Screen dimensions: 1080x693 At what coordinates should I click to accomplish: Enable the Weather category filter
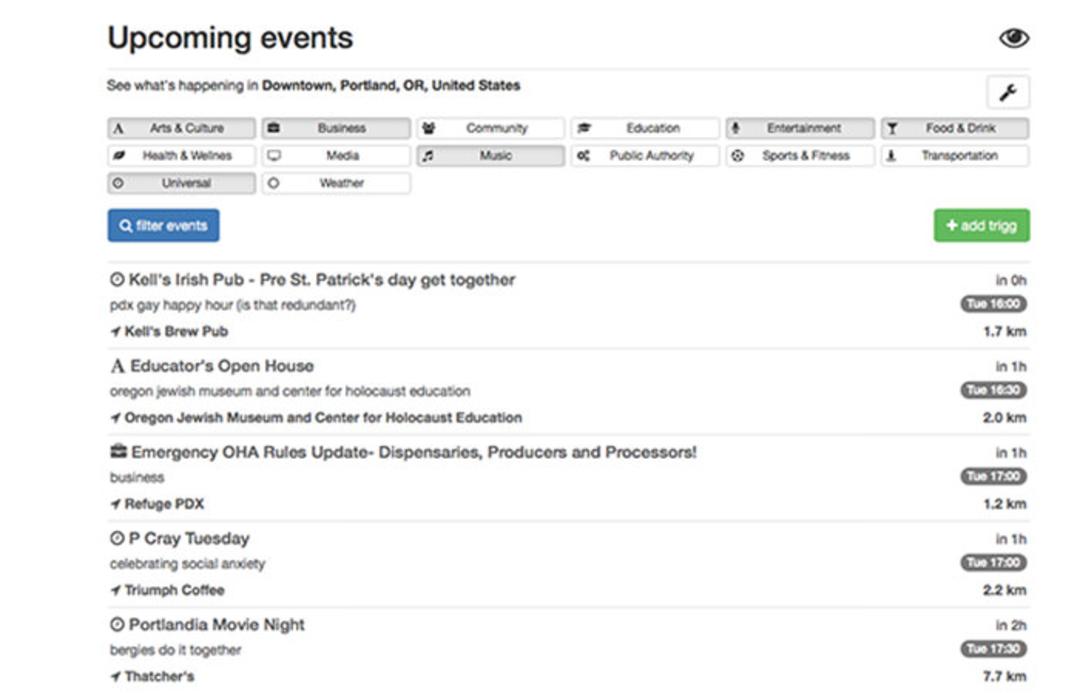336,183
